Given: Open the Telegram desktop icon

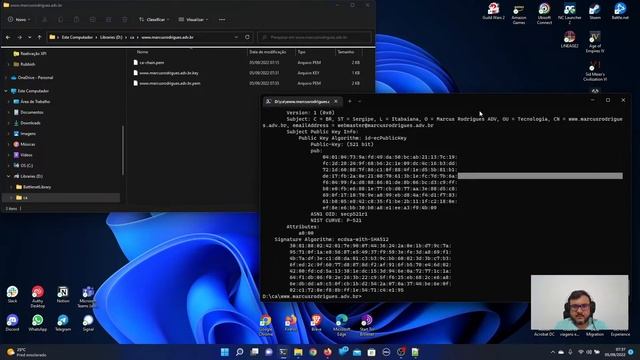Looking at the screenshot, I should (x=63, y=322).
